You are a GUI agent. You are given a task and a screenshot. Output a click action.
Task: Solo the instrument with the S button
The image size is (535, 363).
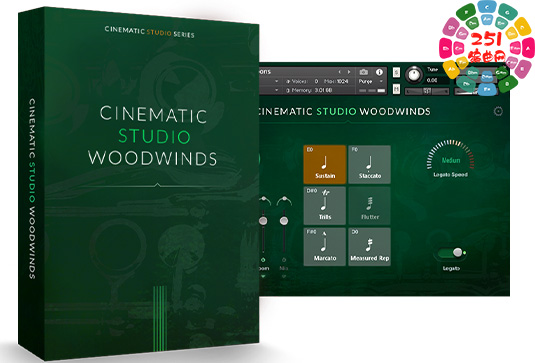point(396,72)
